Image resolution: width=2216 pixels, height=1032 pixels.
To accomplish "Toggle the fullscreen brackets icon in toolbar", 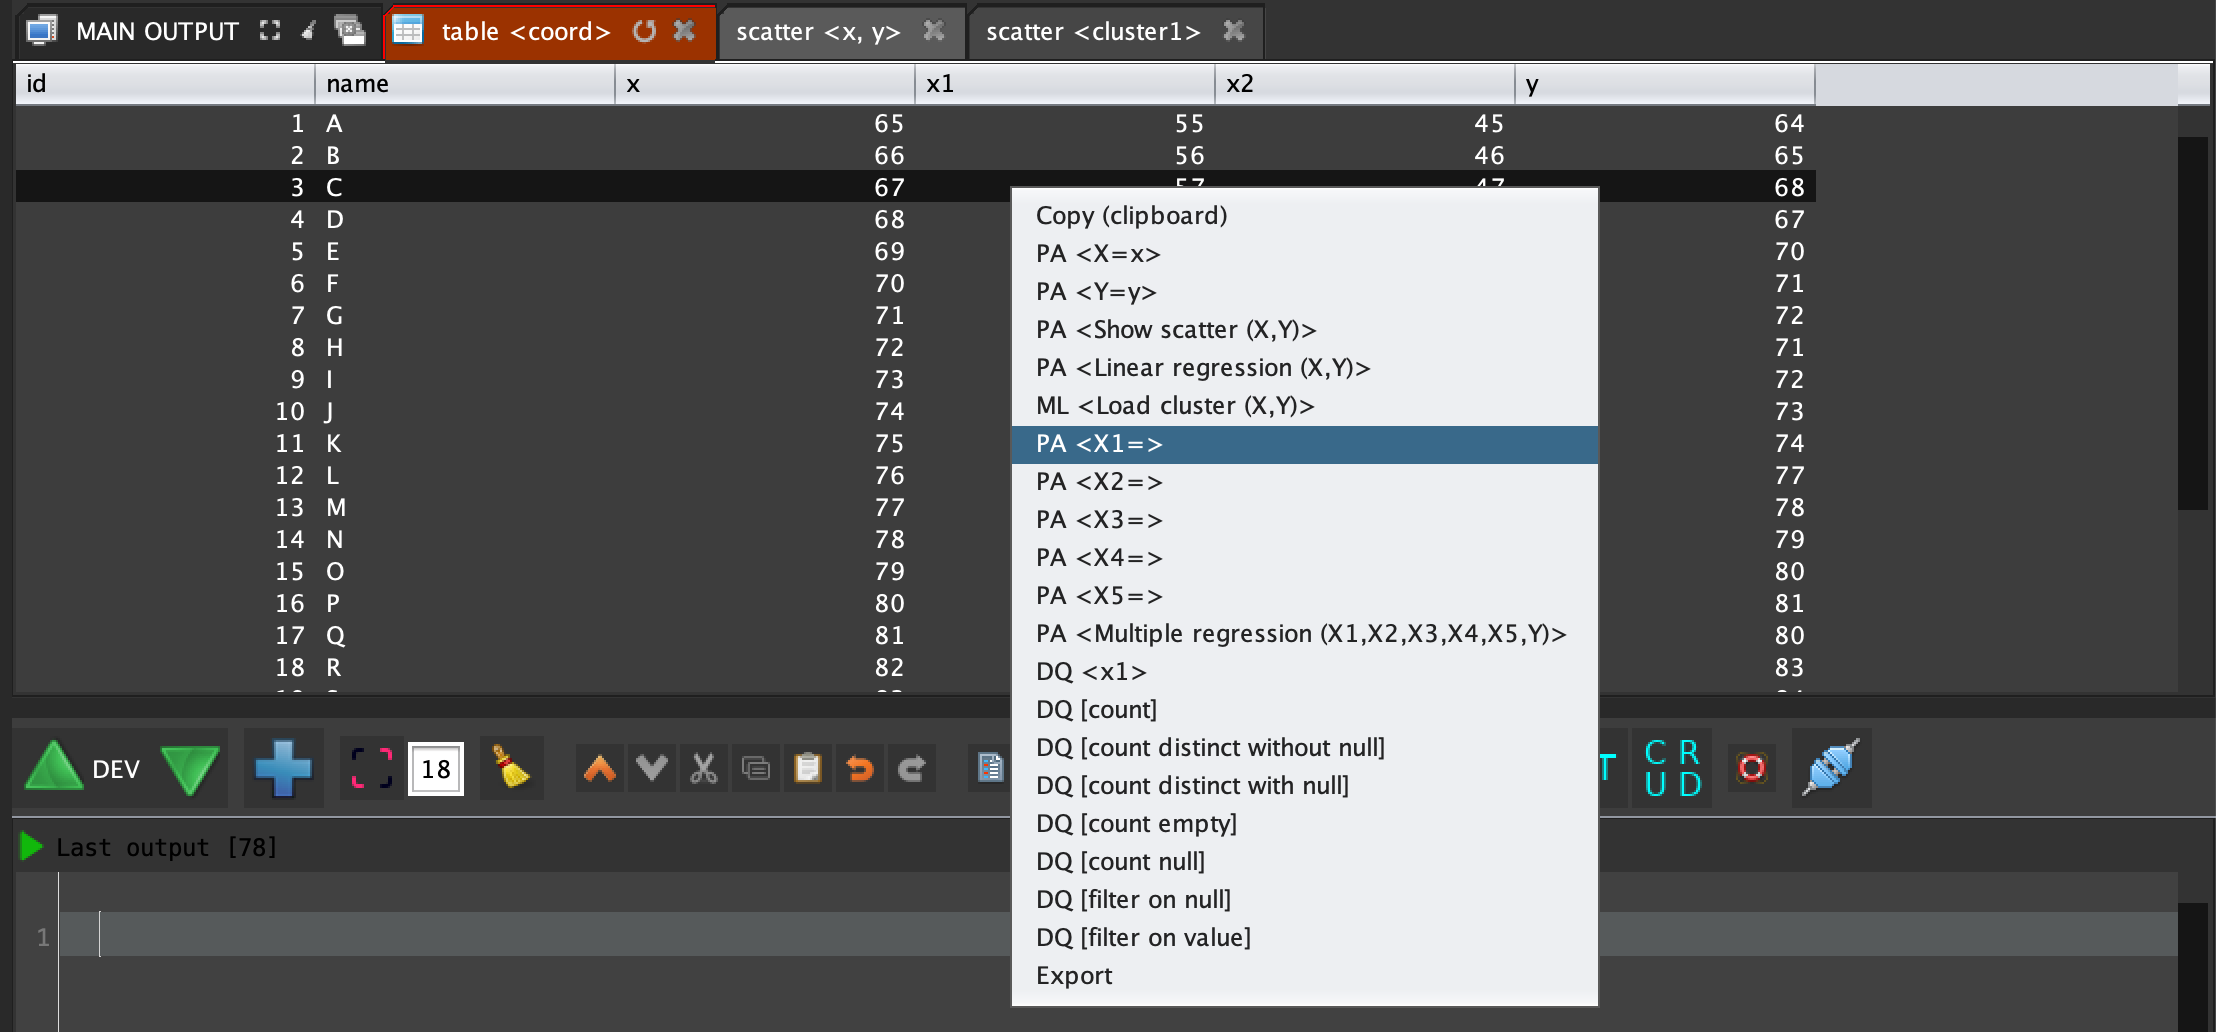I will tap(372, 768).
